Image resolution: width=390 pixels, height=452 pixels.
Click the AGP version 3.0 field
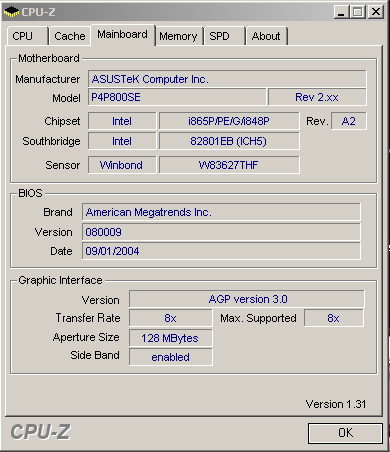(247, 299)
